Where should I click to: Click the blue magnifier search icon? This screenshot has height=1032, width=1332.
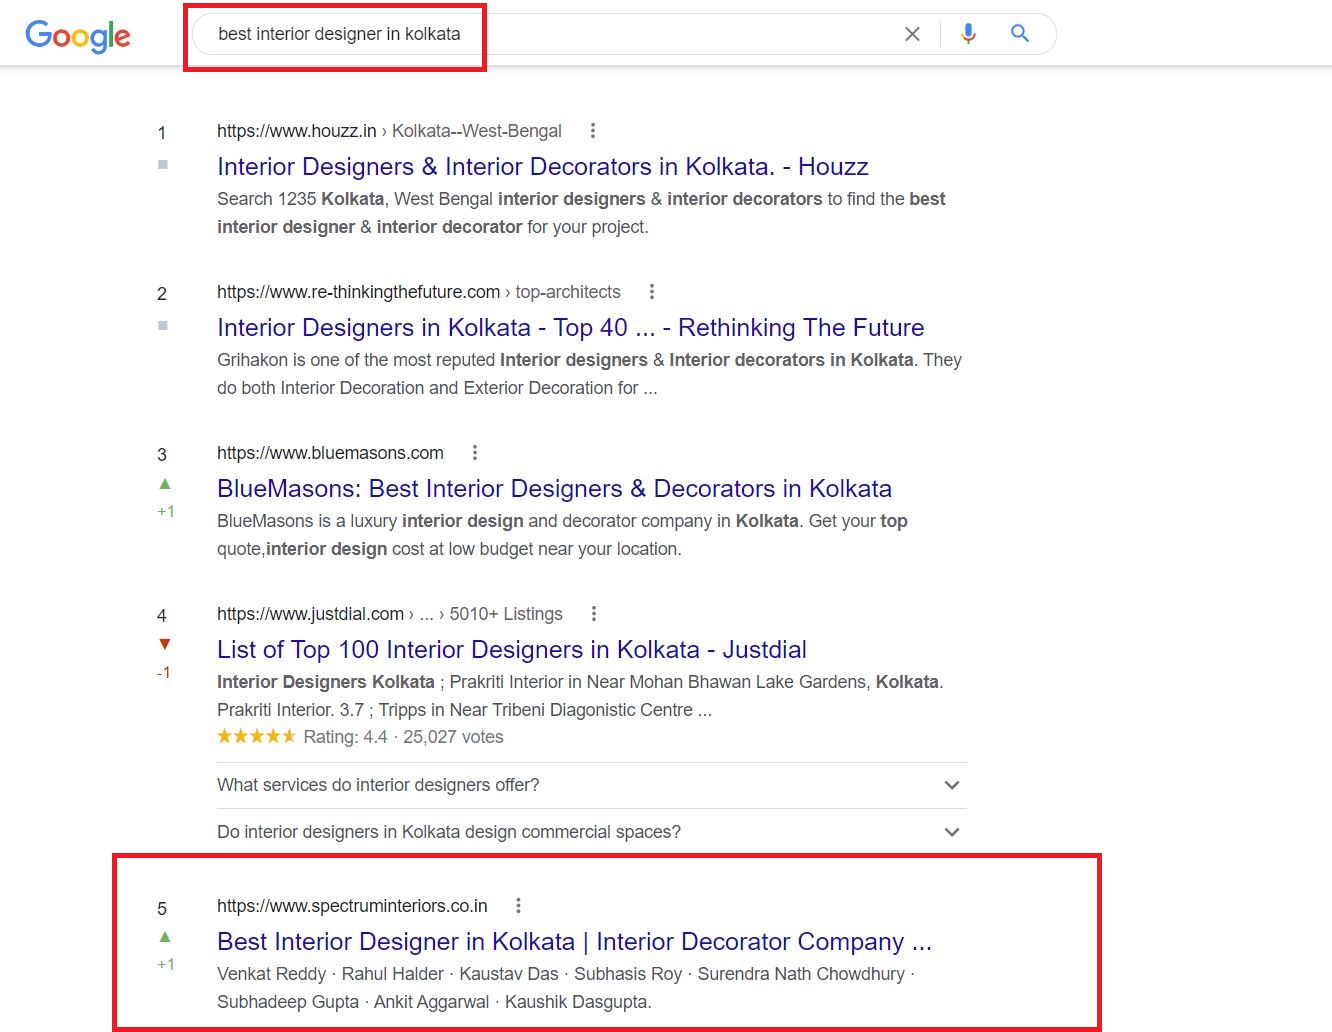point(1020,34)
